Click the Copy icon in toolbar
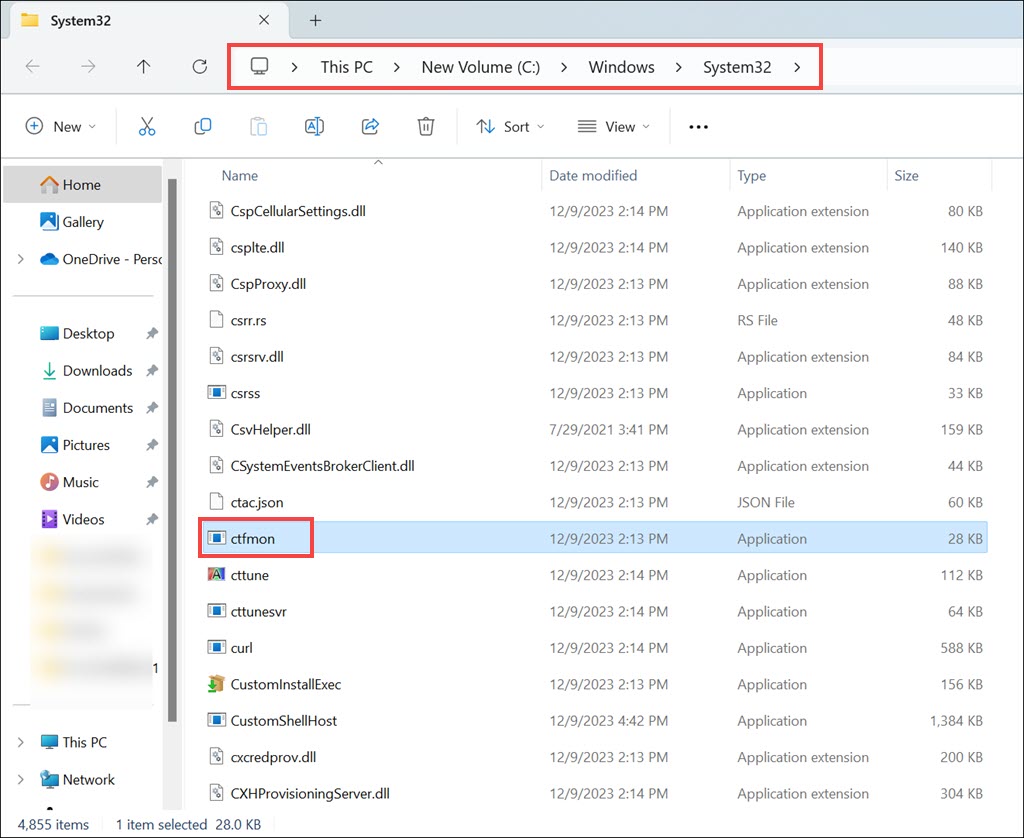1024x838 pixels. click(203, 126)
